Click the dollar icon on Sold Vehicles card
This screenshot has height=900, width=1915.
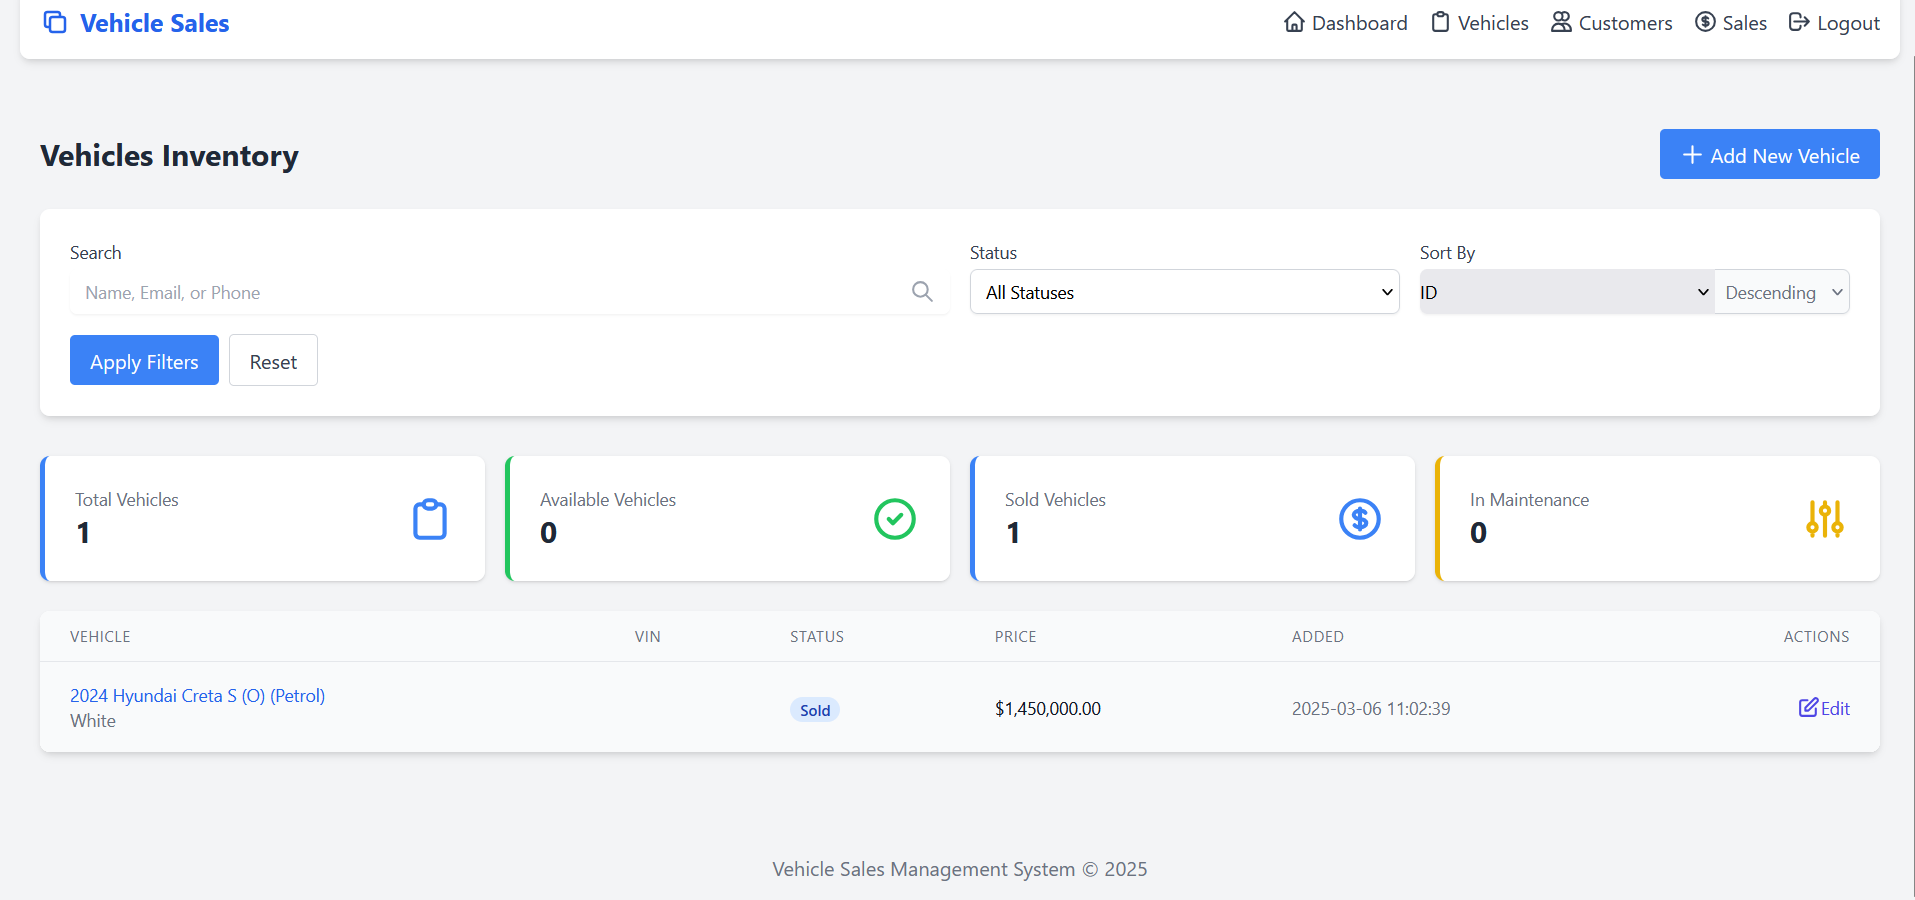pyautogui.click(x=1359, y=518)
